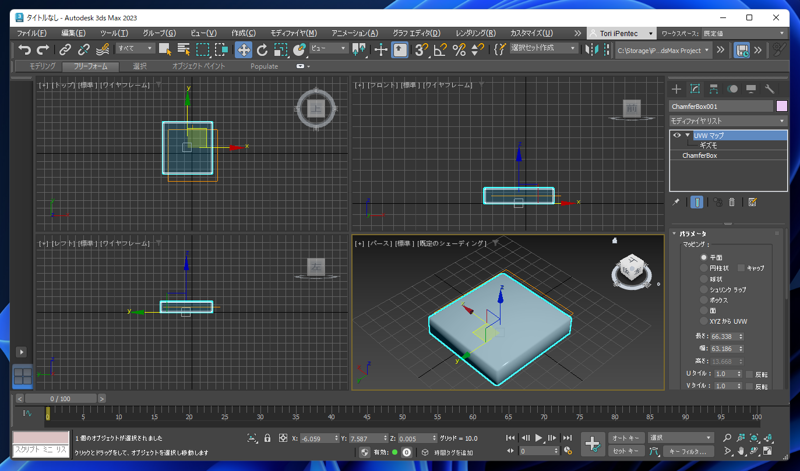Click the Select and Place tool
This screenshot has height=471, width=800.
(x=299, y=49)
